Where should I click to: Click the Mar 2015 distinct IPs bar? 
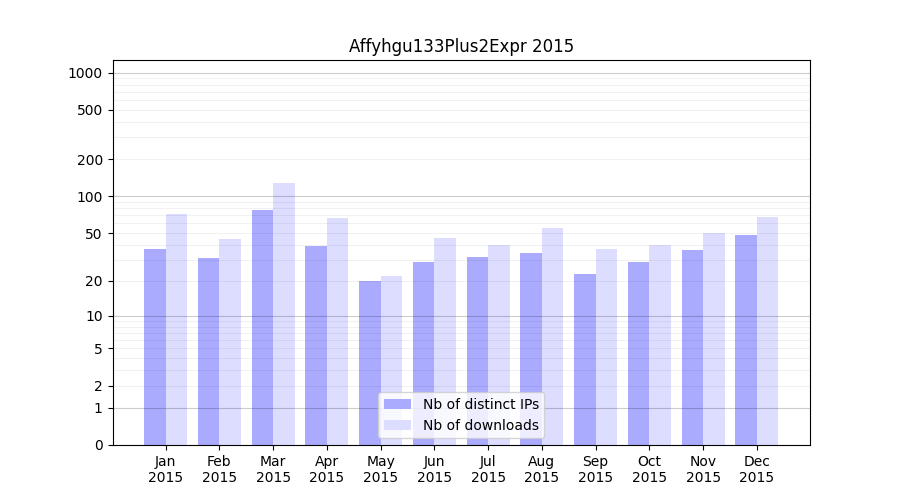[x=262, y=327]
